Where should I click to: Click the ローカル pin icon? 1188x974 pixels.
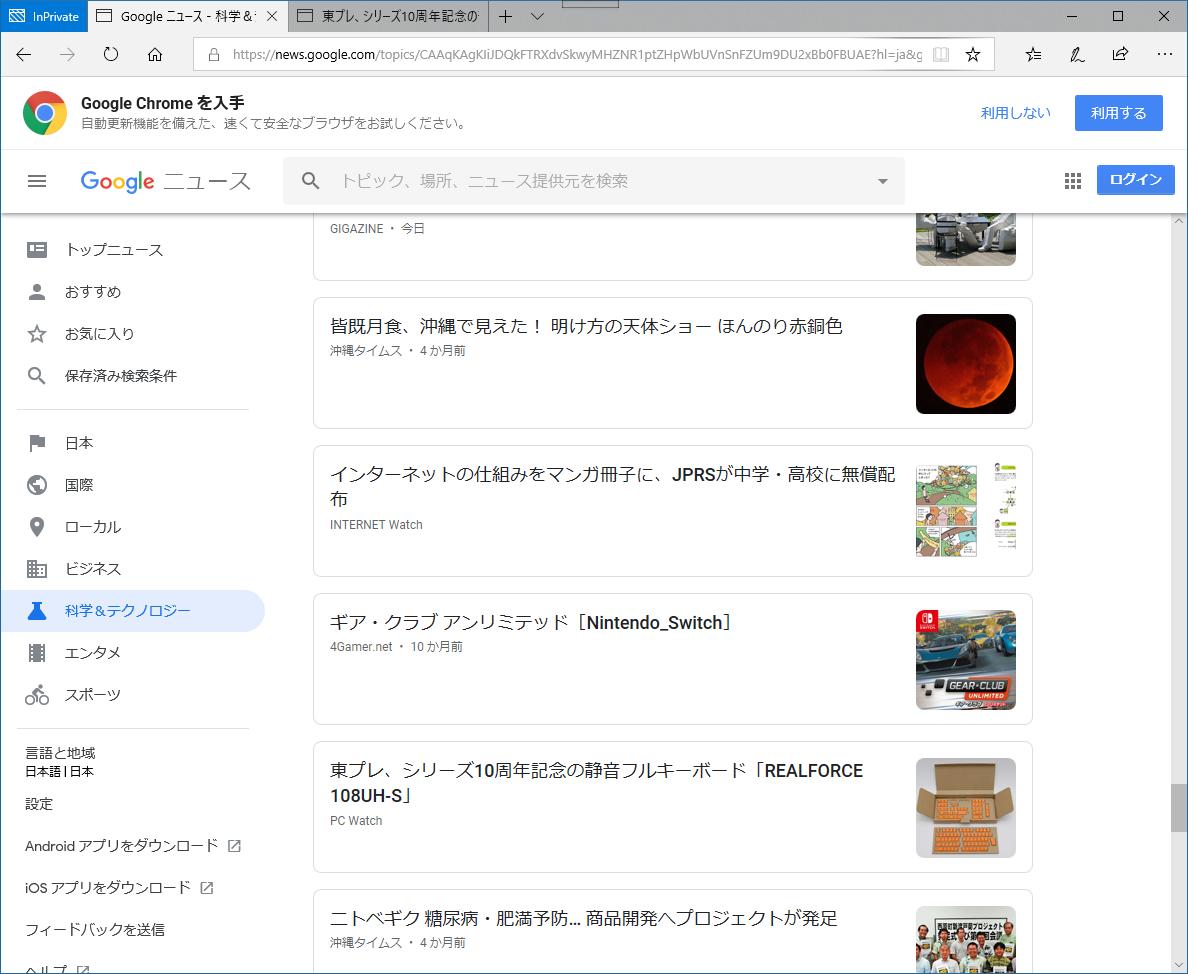36,527
